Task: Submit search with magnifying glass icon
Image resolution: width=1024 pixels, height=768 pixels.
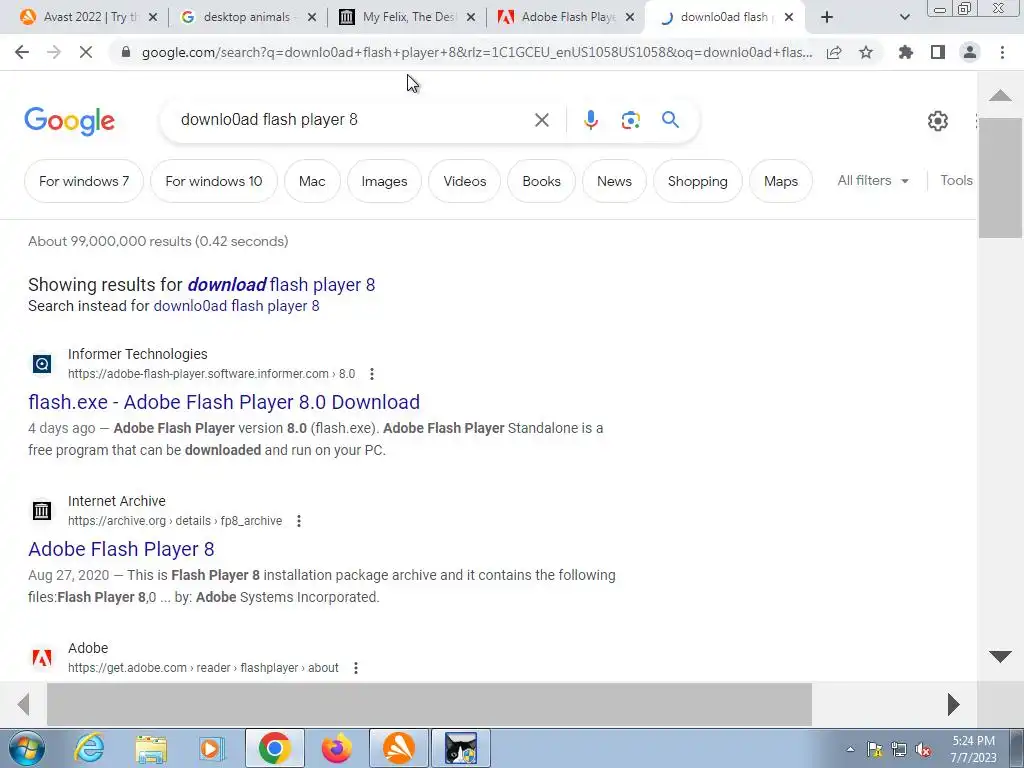Action: (670, 120)
